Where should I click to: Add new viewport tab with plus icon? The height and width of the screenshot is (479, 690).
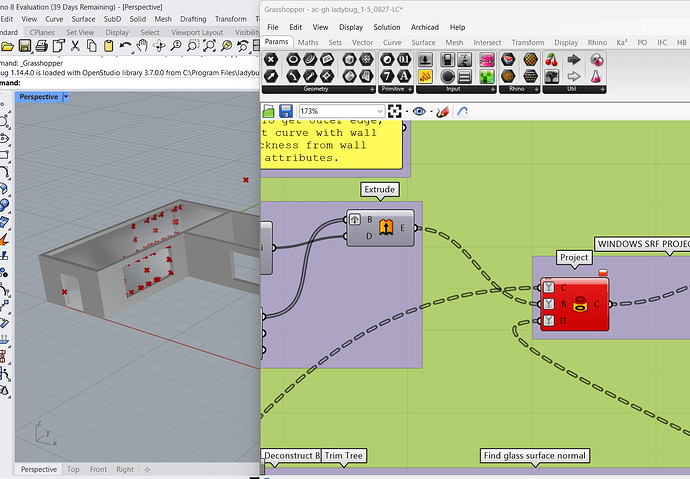(x=147, y=470)
